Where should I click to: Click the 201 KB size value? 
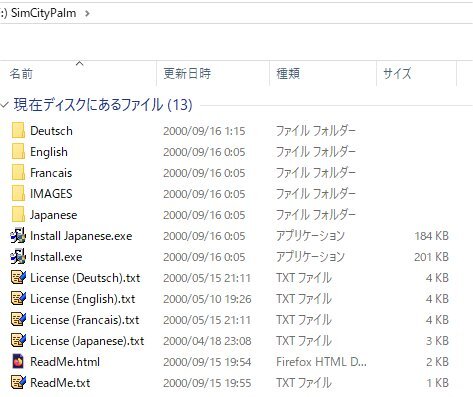[x=431, y=257]
